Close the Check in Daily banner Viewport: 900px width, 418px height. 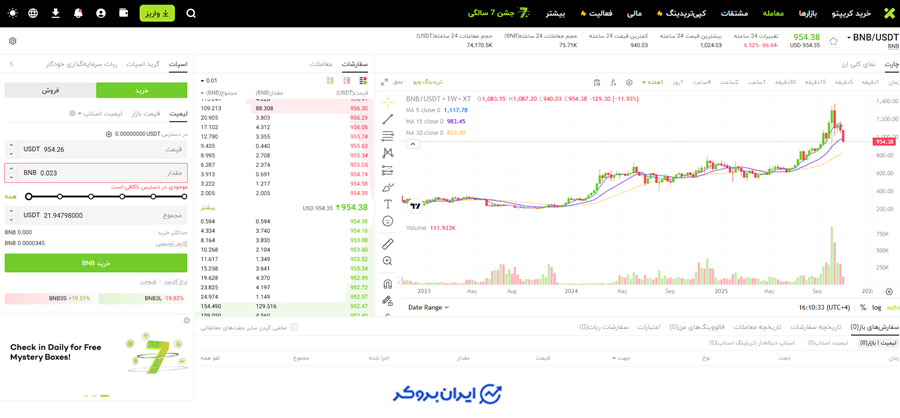187,320
